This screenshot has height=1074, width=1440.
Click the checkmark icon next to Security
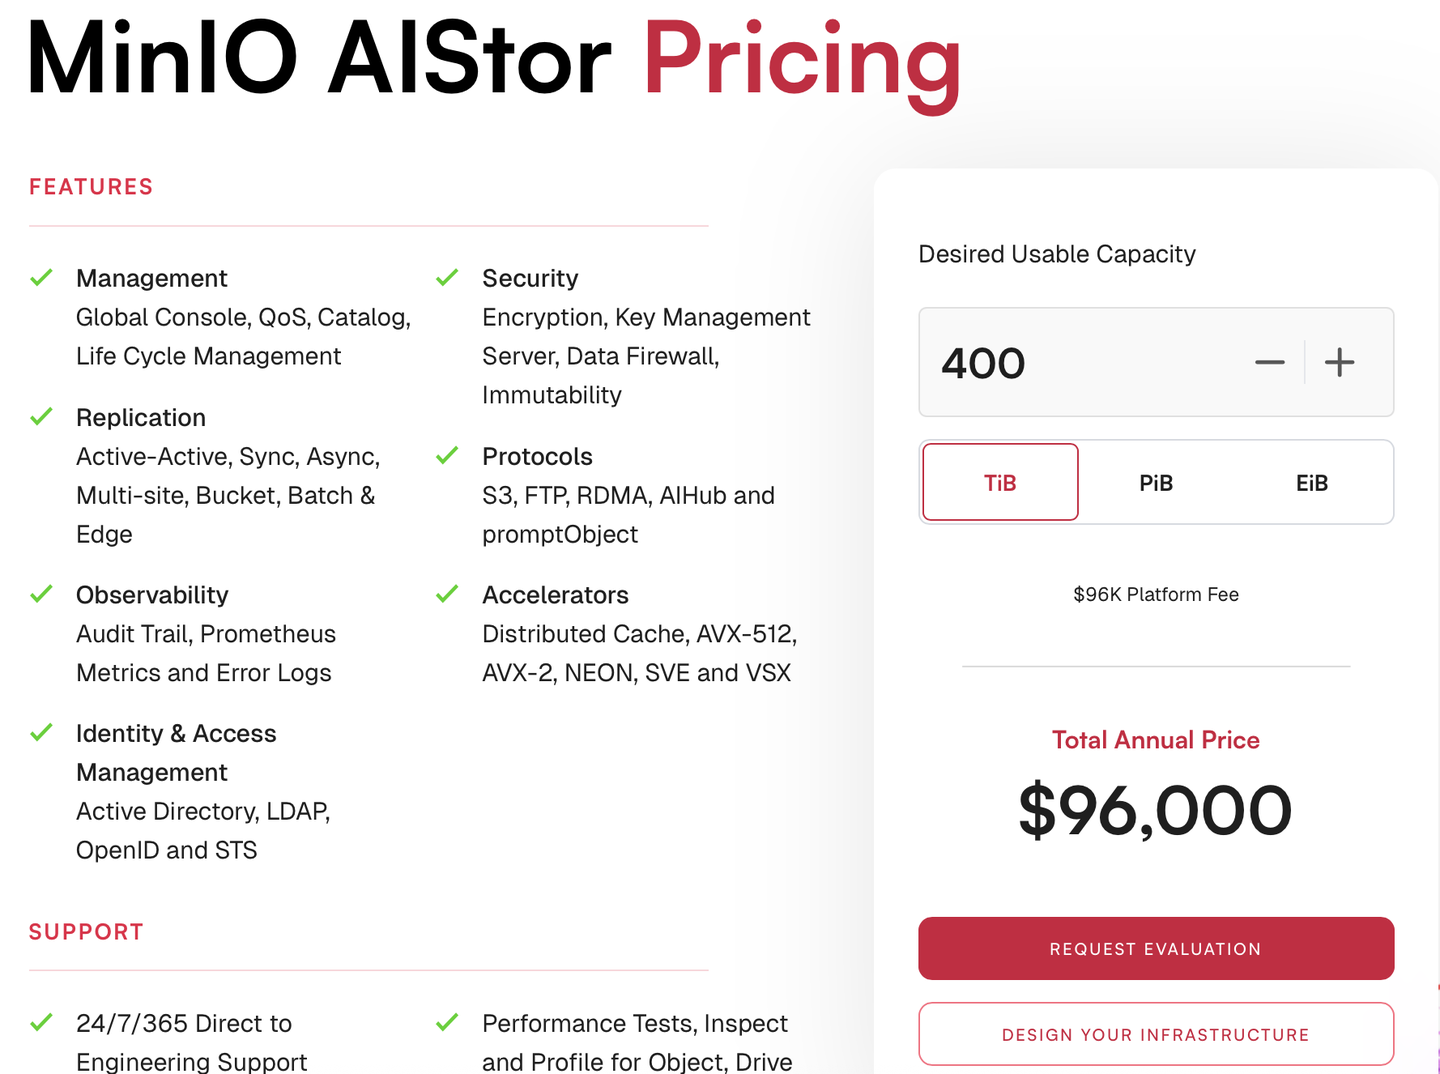click(447, 278)
